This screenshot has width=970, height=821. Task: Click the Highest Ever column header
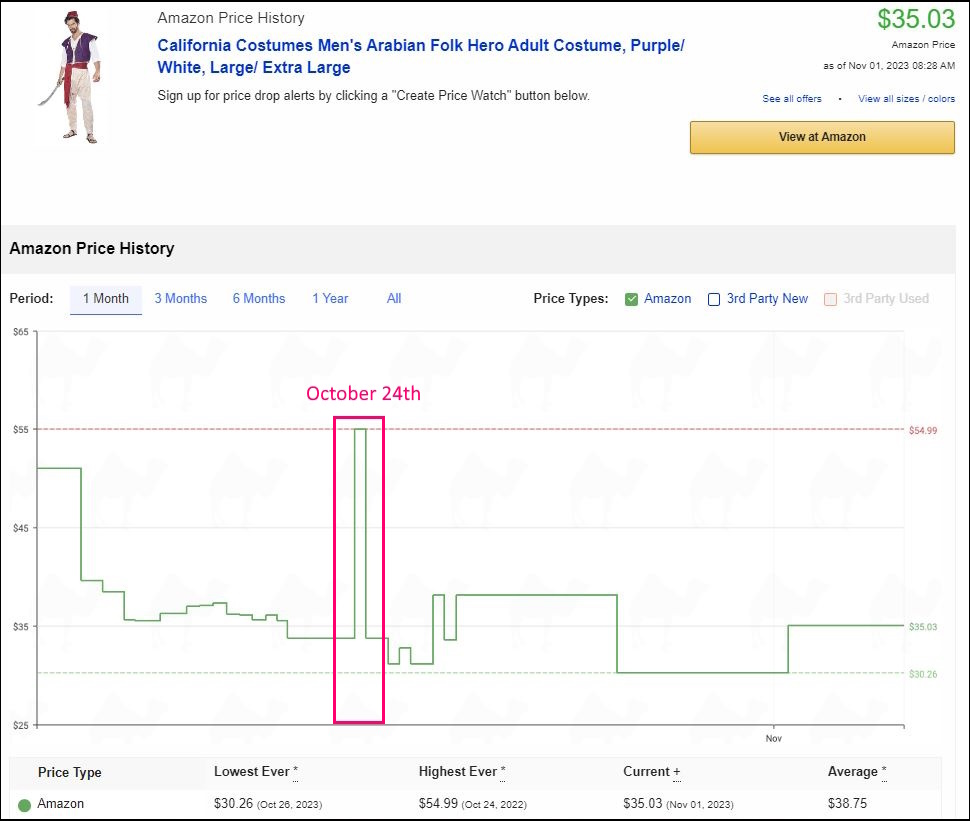point(462,772)
